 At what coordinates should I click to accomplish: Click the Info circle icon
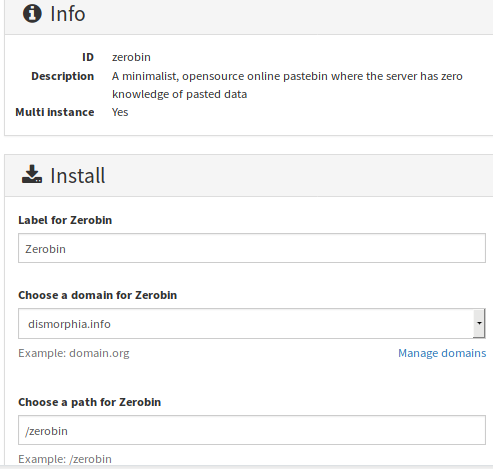point(32,14)
